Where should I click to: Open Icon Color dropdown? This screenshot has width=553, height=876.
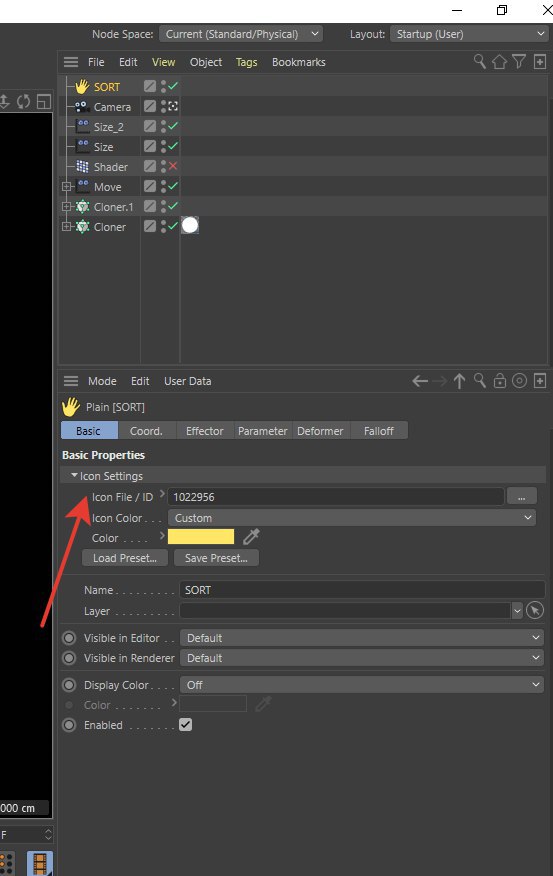(352, 518)
